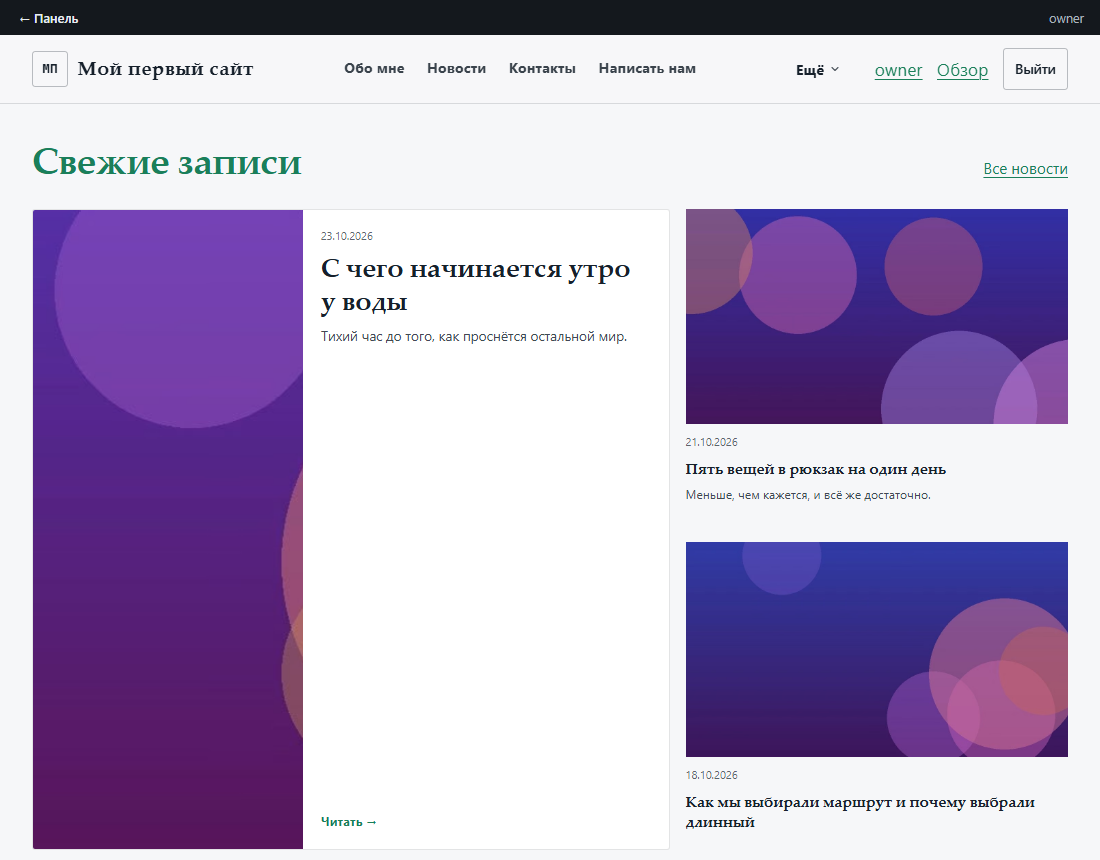Open the Обзор link
The width and height of the screenshot is (1100, 860).
pyautogui.click(x=962, y=70)
